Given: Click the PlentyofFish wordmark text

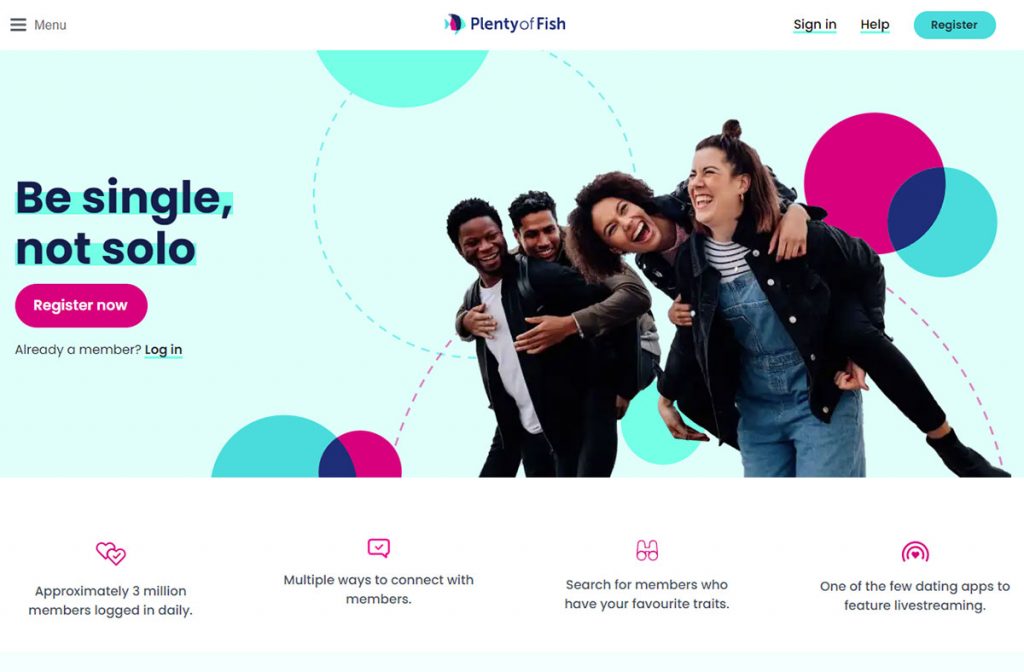Looking at the screenshot, I should click(518, 24).
